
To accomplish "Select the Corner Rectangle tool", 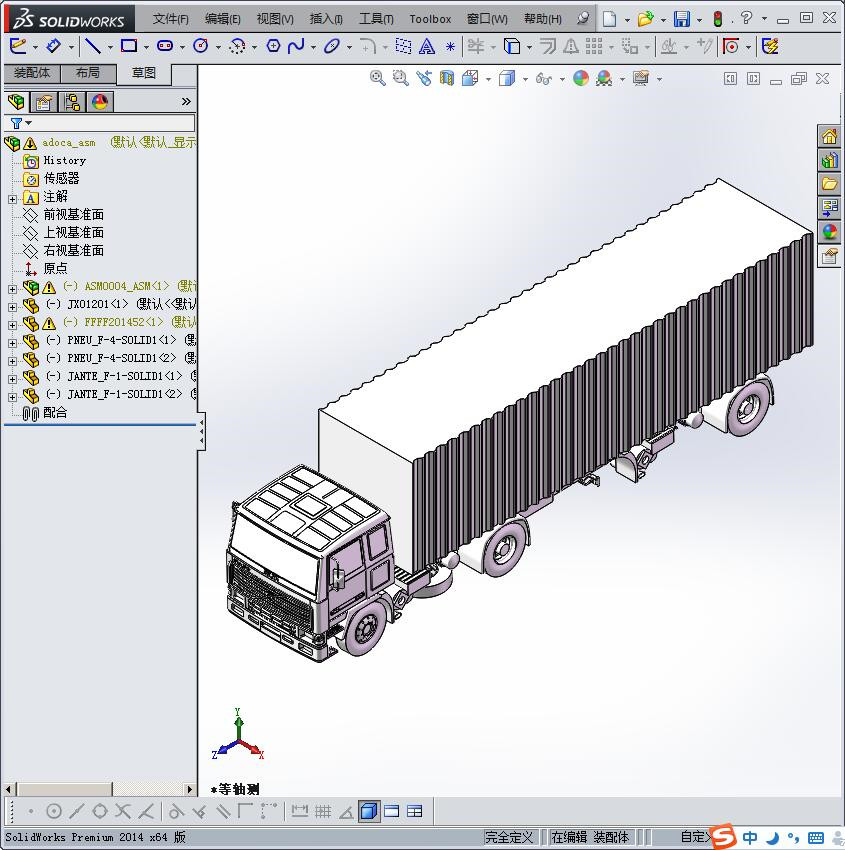I will click(x=128, y=46).
